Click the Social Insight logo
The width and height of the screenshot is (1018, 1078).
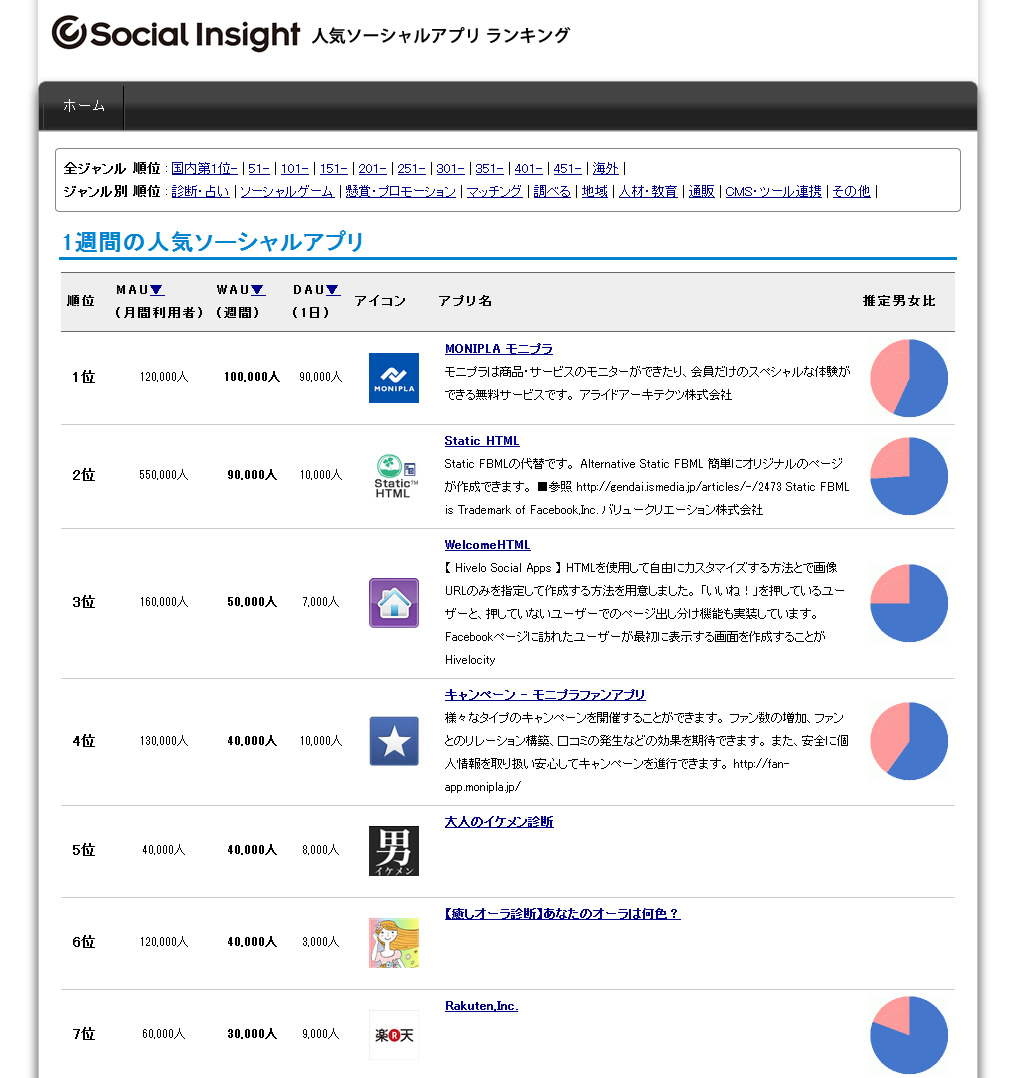pos(176,34)
